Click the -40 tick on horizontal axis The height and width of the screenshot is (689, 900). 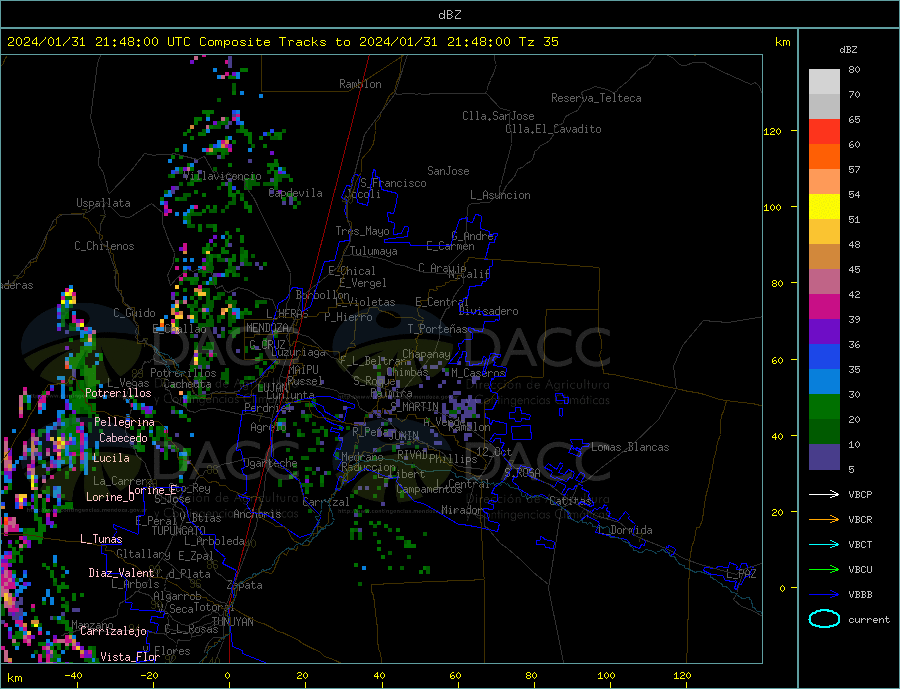click(x=73, y=676)
